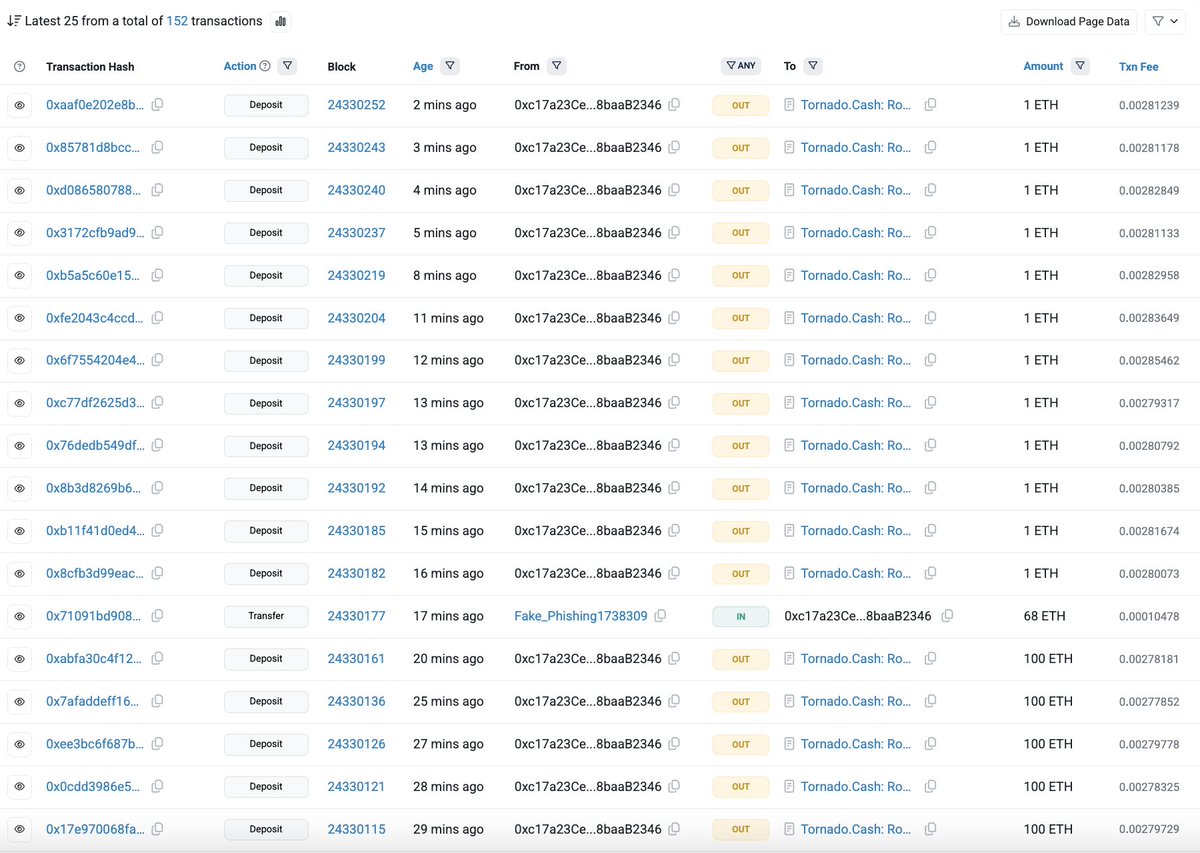Click Download Page Data button

pyautogui.click(x=1068, y=21)
